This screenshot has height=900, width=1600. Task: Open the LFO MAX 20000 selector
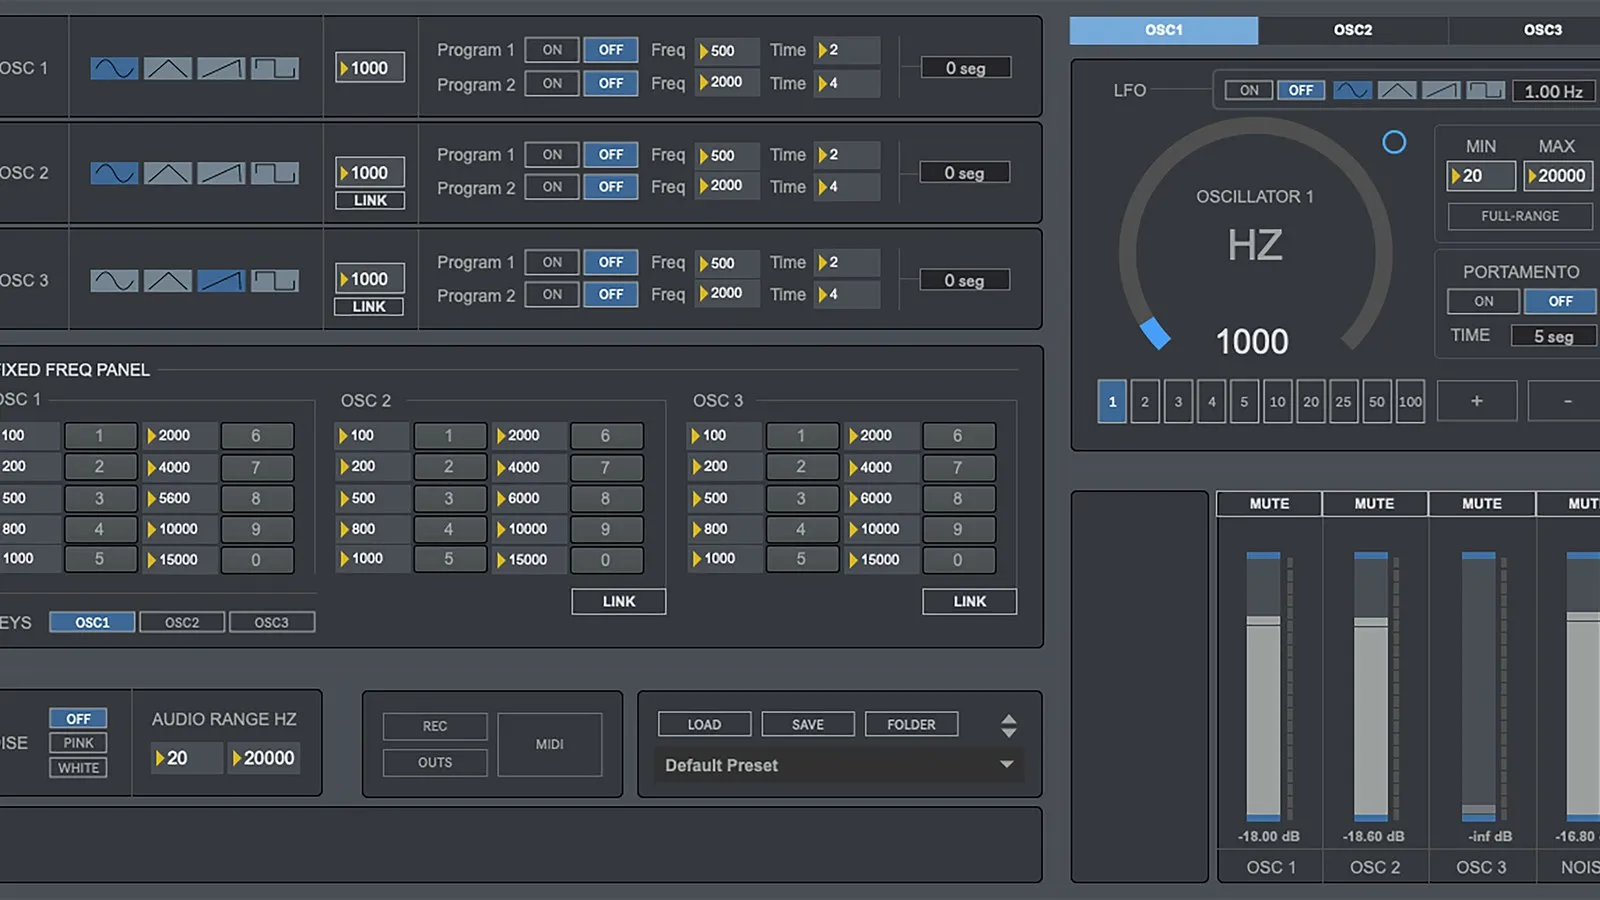point(1558,176)
